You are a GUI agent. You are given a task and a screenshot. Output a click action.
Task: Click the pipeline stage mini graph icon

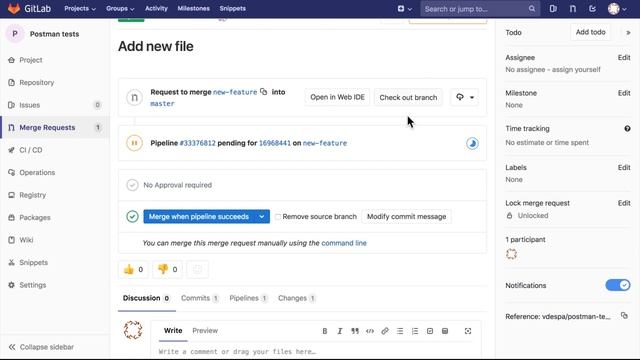(x=472, y=143)
